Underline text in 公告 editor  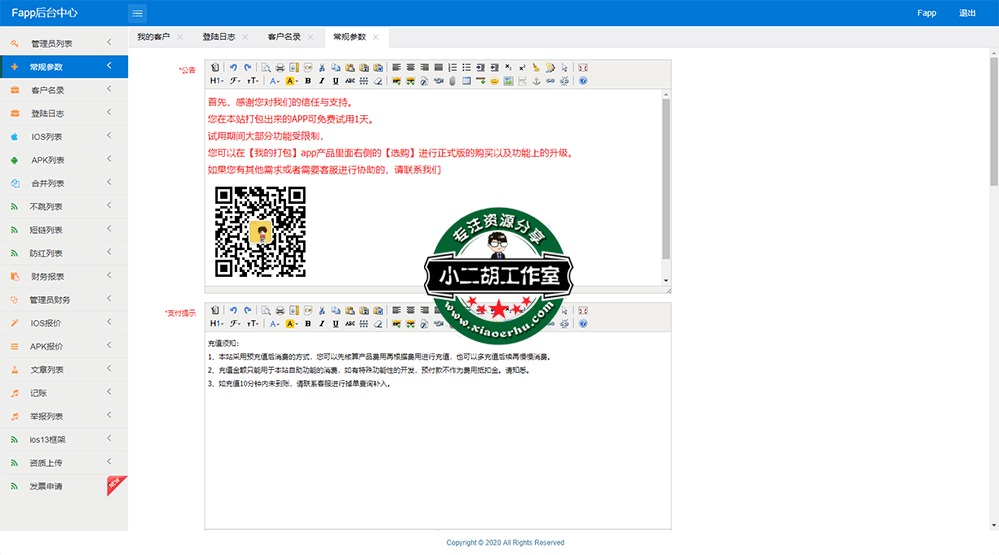pos(336,81)
